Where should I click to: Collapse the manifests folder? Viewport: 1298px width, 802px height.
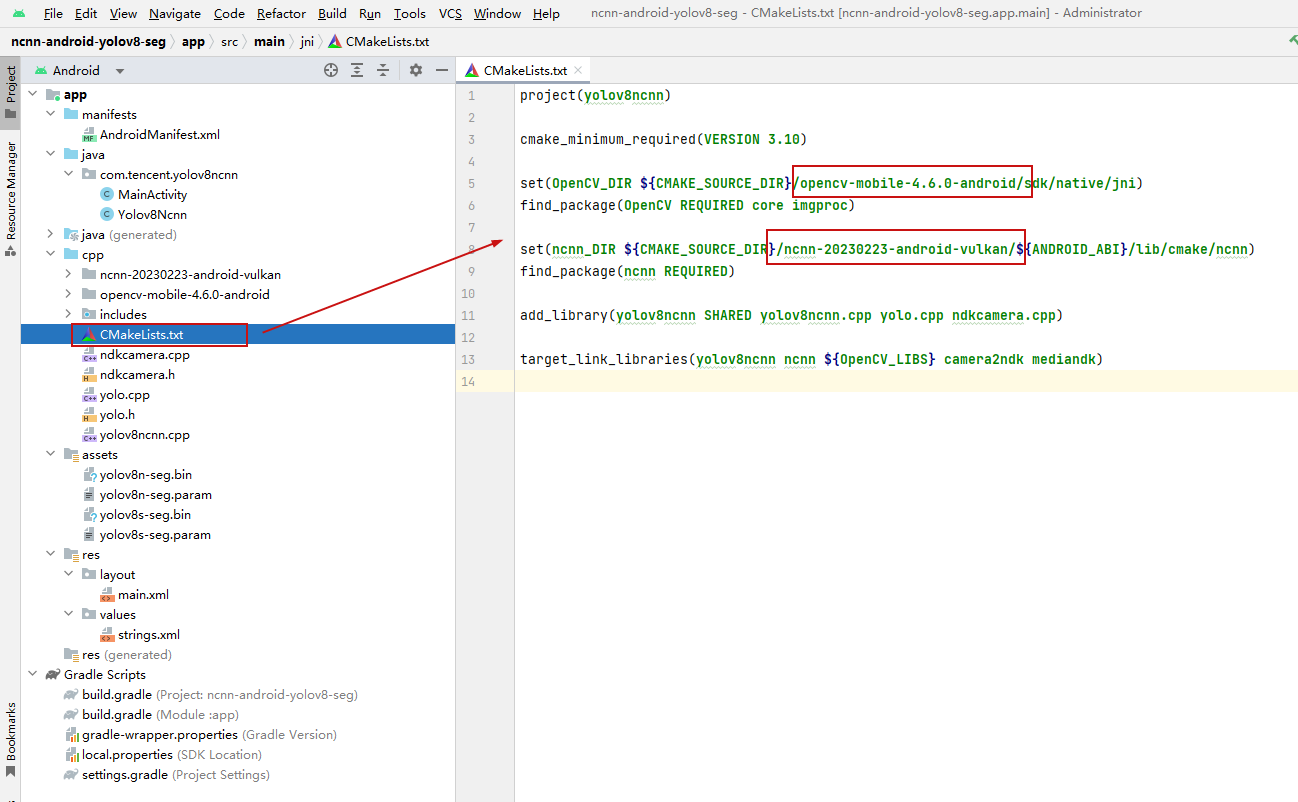[51, 114]
